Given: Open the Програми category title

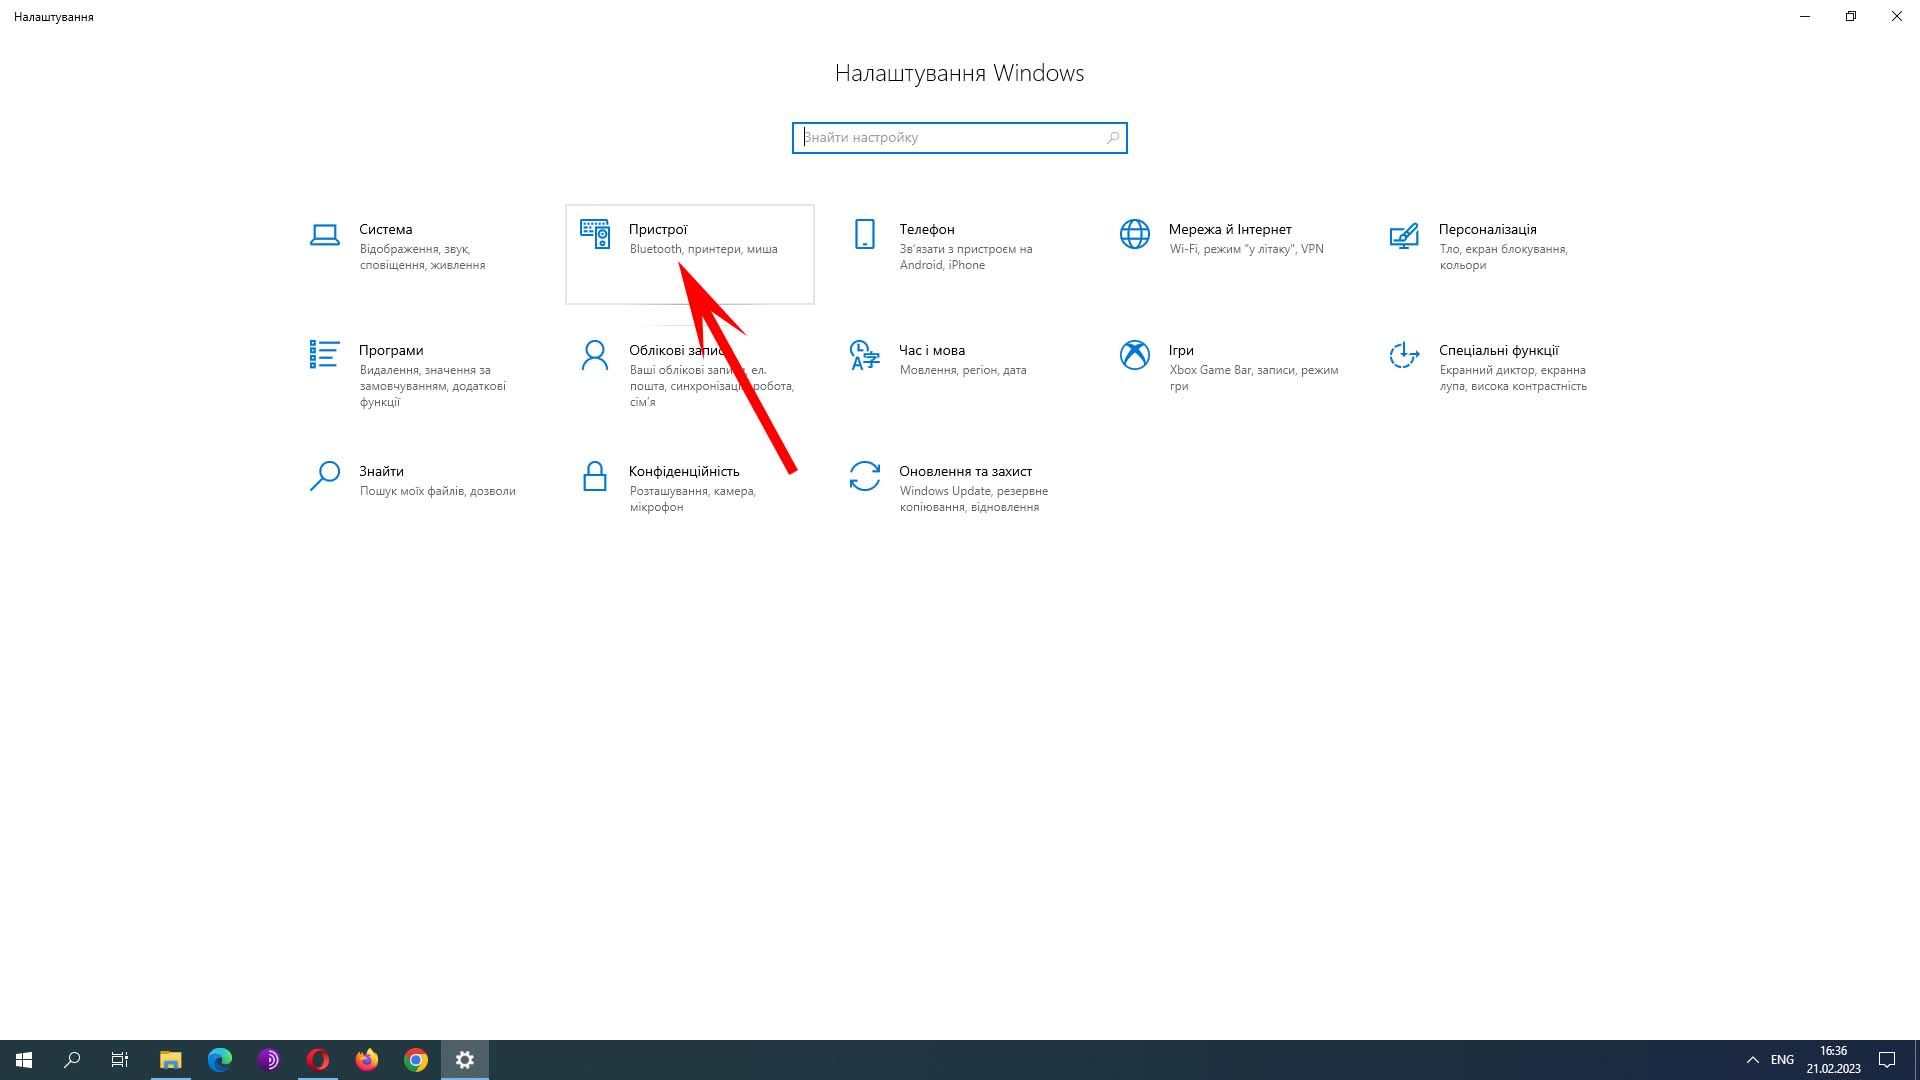Looking at the screenshot, I should [x=391, y=351].
